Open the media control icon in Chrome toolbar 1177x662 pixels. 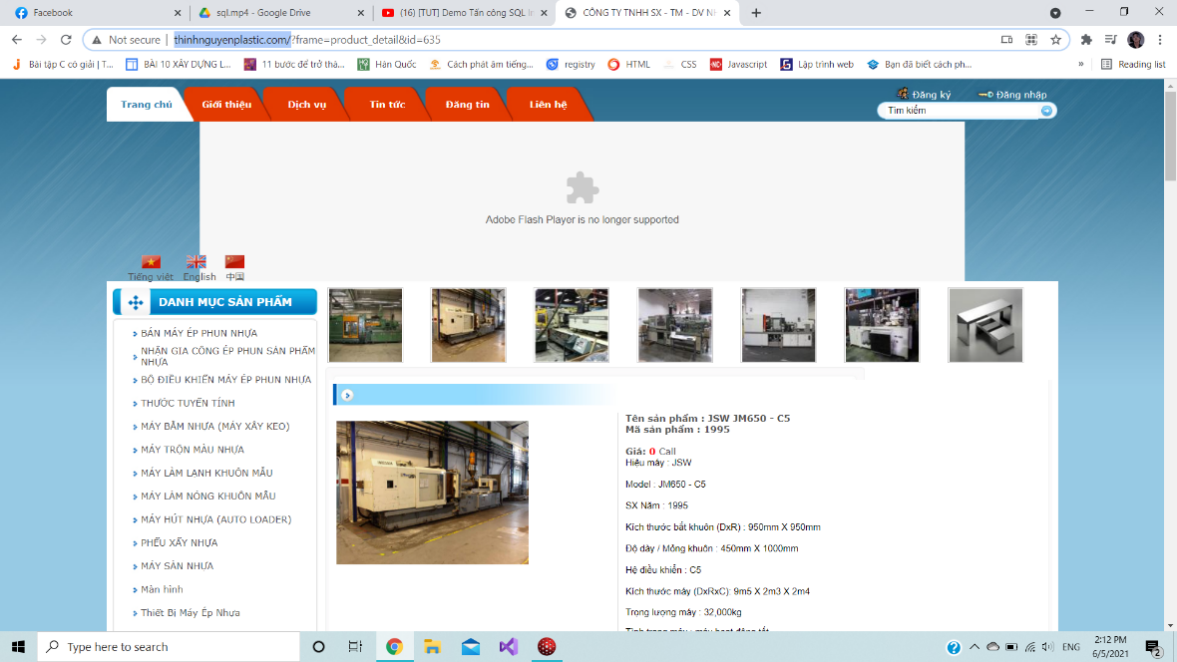tap(1111, 40)
